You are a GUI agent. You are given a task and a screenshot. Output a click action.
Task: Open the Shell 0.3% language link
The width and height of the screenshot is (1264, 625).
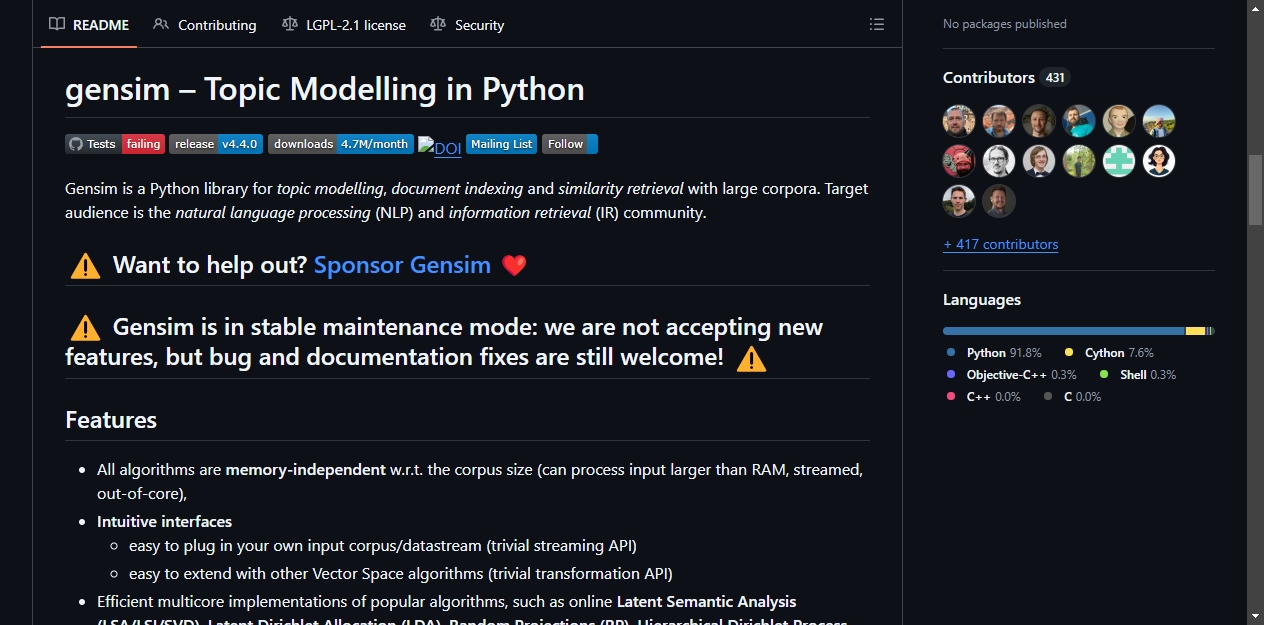click(1138, 375)
